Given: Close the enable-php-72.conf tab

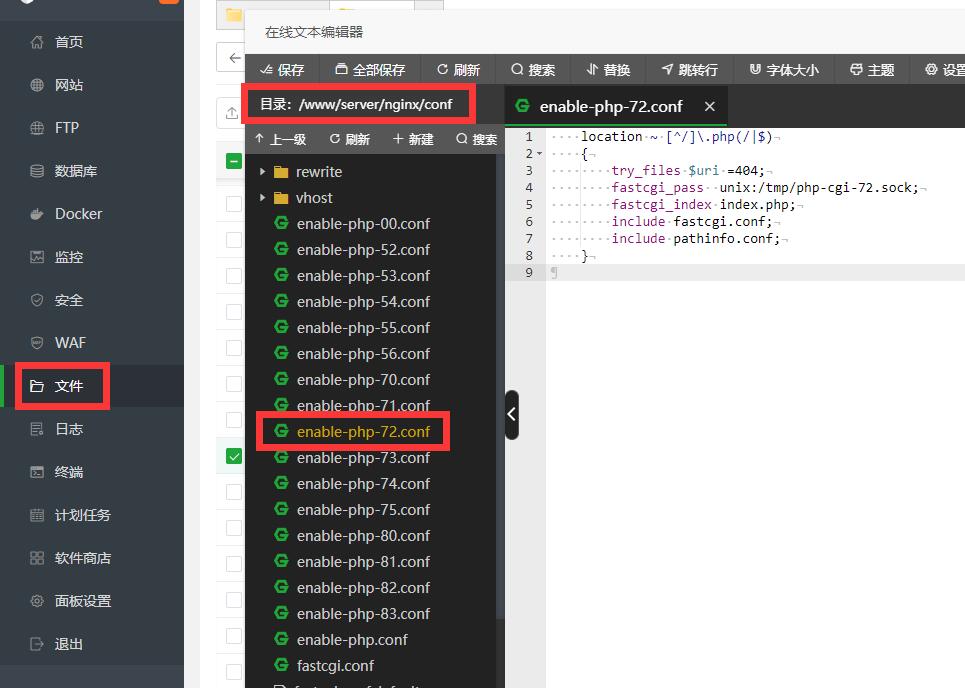Looking at the screenshot, I should point(709,106).
